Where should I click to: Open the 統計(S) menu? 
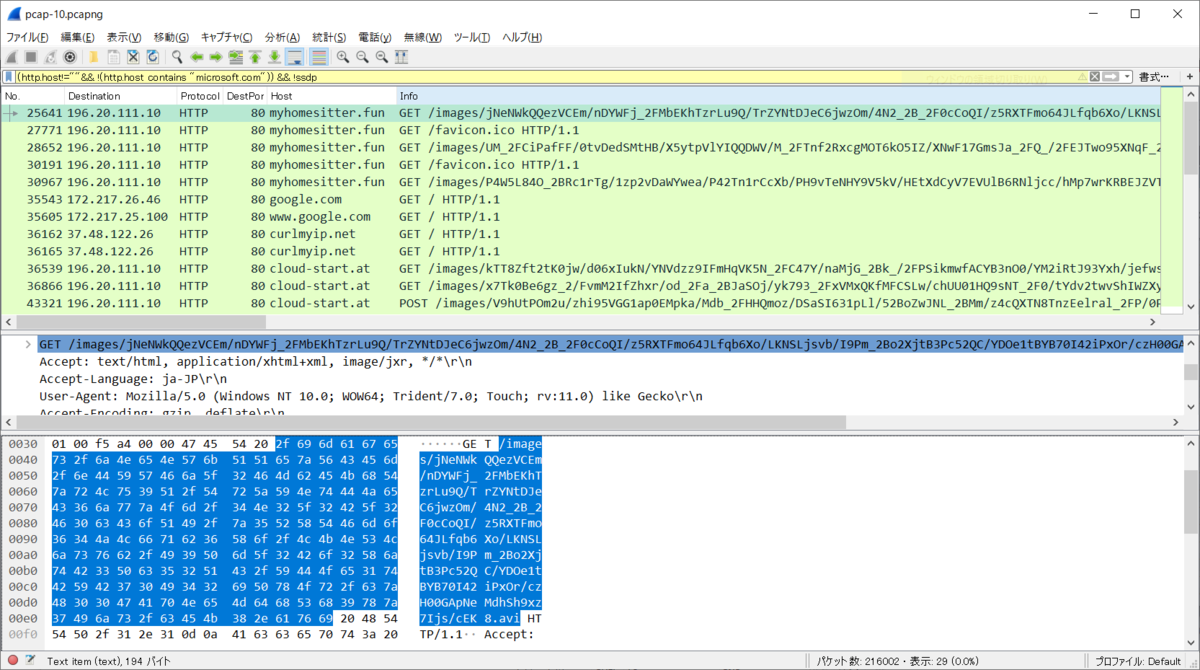coord(329,37)
